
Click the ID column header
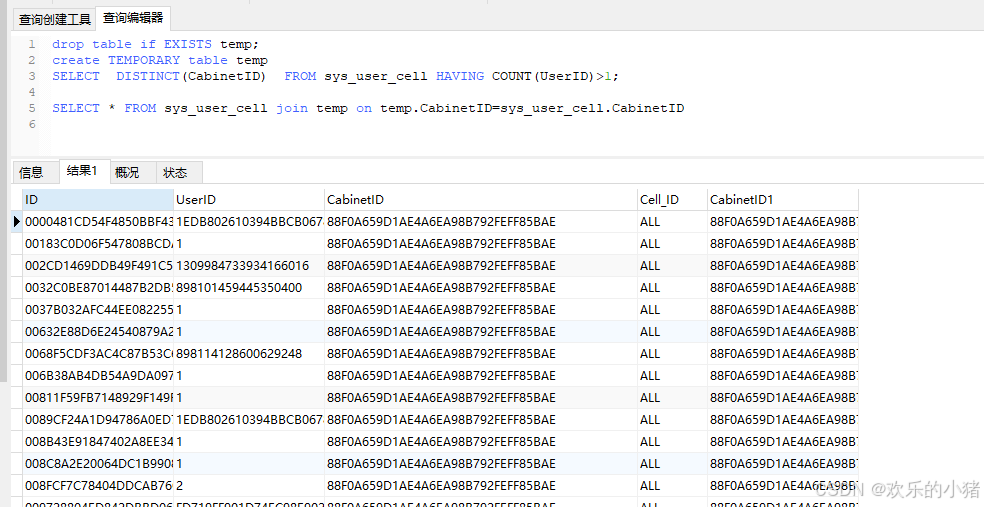pyautogui.click(x=98, y=200)
